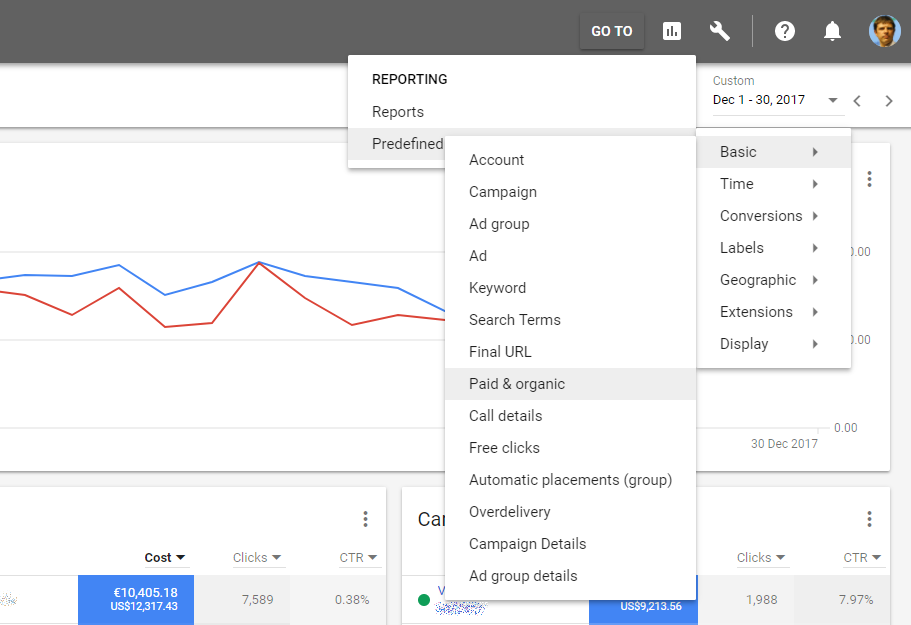Open the Cost column sort dropdown
This screenshot has height=625, width=911.
(164, 557)
